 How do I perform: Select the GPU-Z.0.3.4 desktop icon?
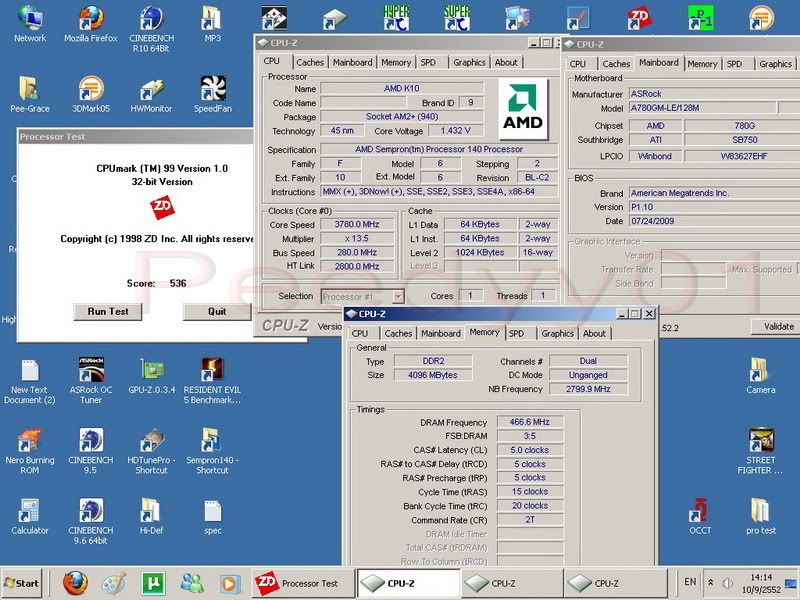[x=152, y=376]
